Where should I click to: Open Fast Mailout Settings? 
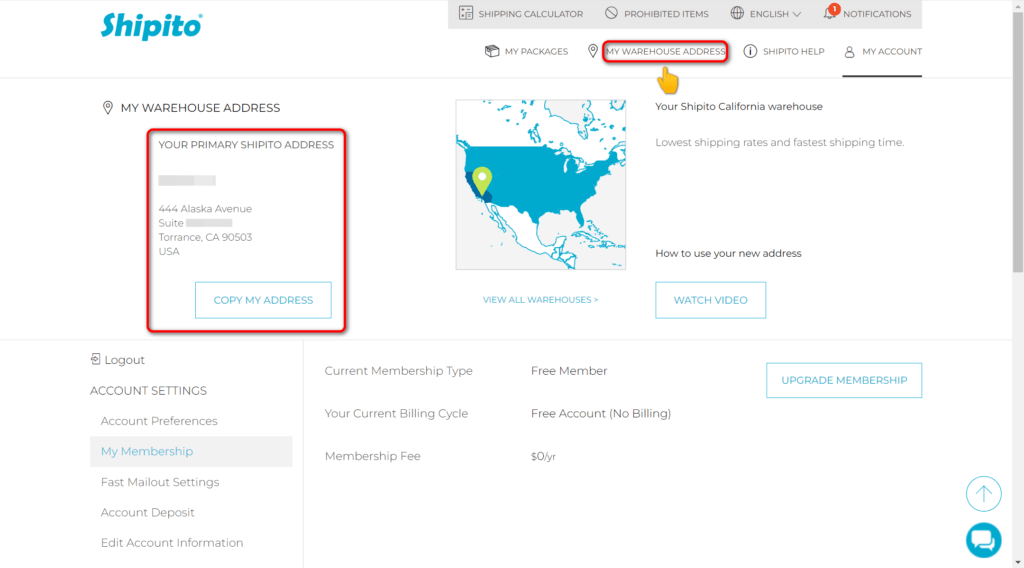[x=160, y=482]
